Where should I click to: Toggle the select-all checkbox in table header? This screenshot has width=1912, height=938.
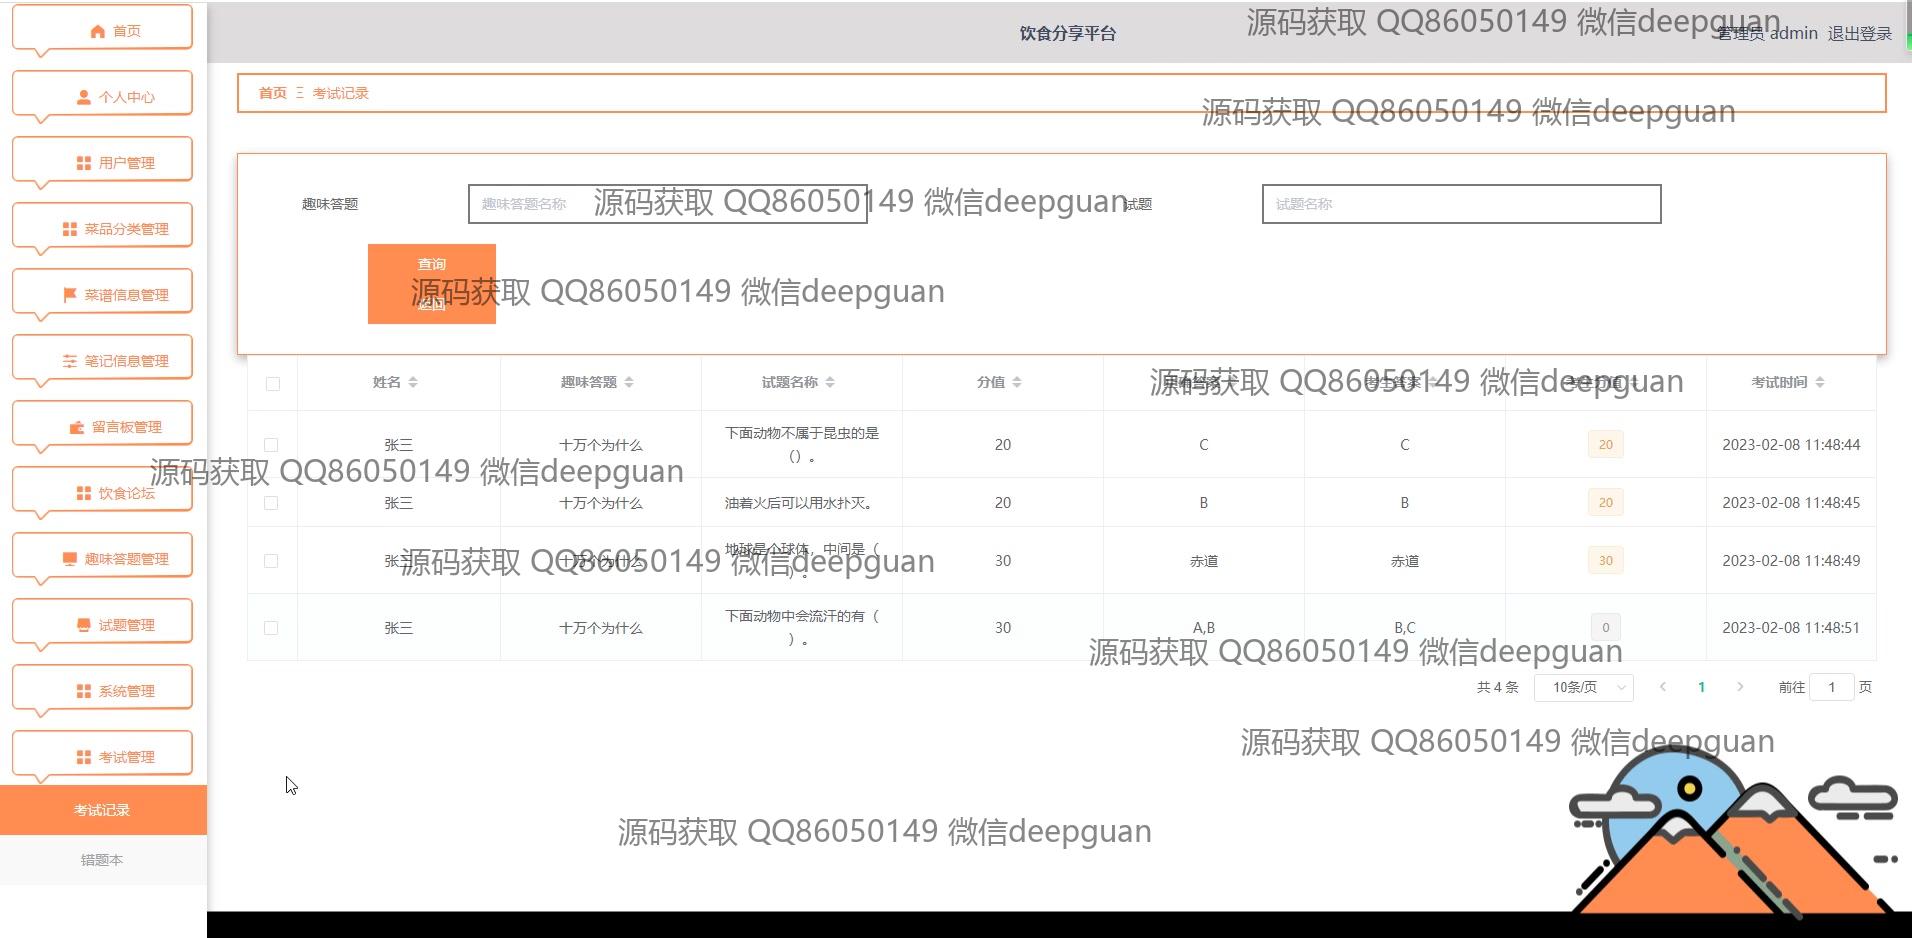[273, 383]
